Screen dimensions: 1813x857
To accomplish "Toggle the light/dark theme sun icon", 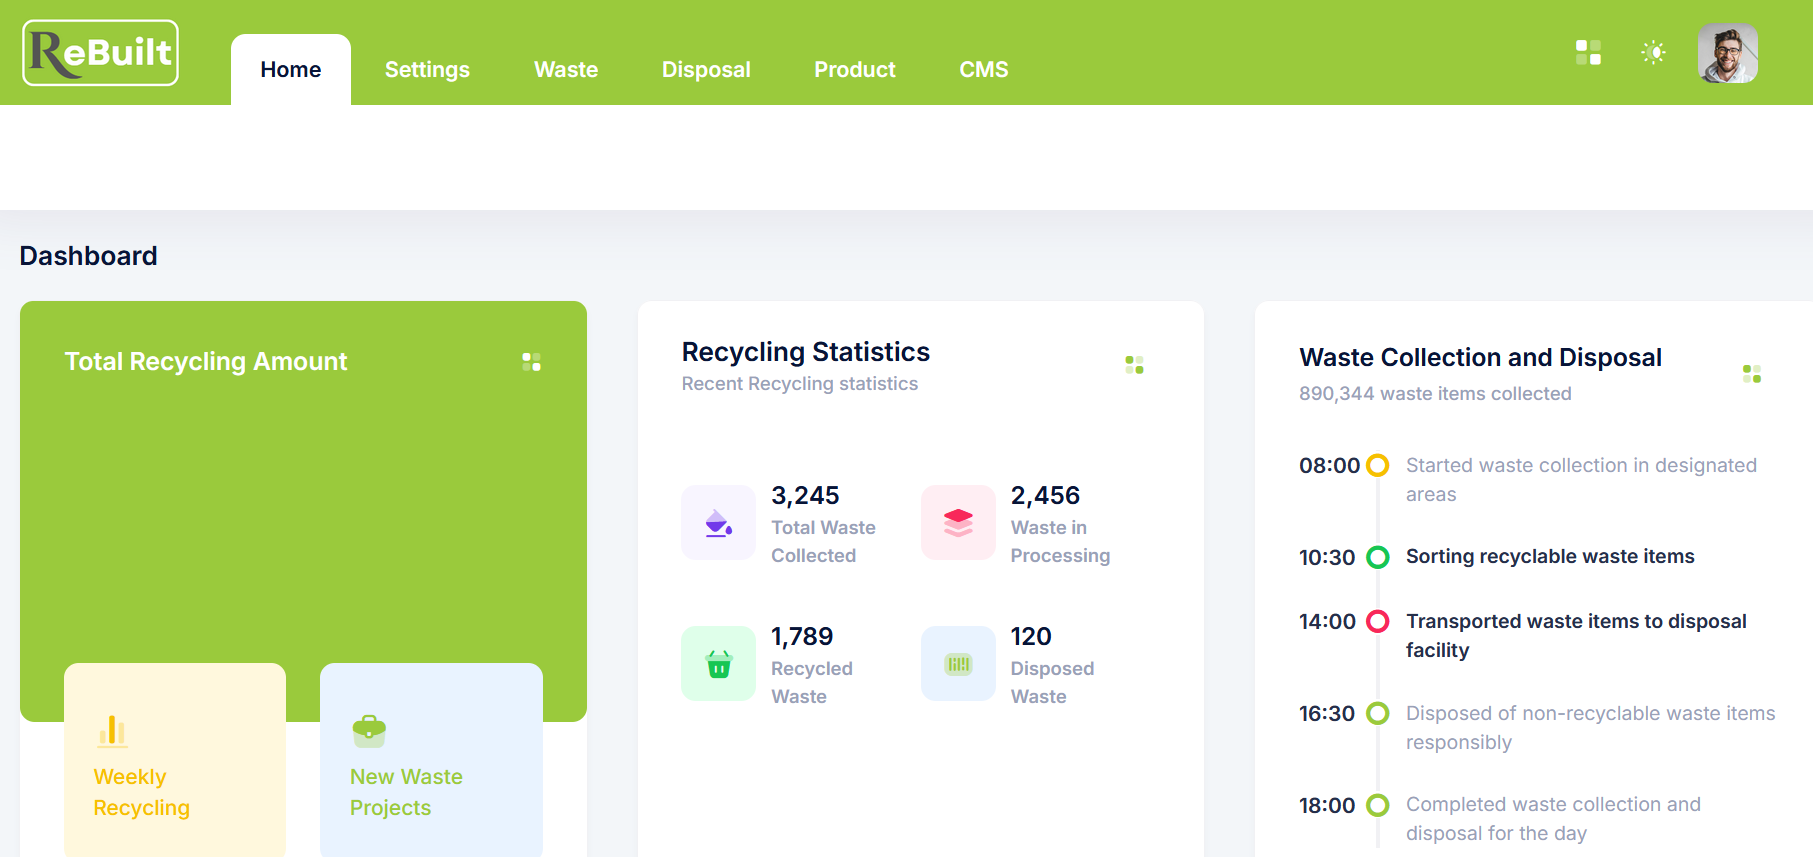I will (1653, 52).
